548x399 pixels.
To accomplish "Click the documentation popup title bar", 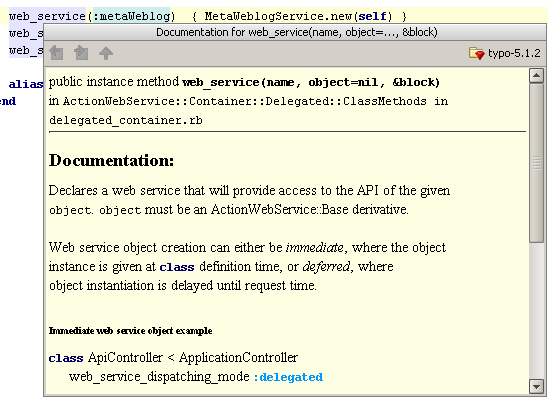I will pyautogui.click(x=295, y=32).
